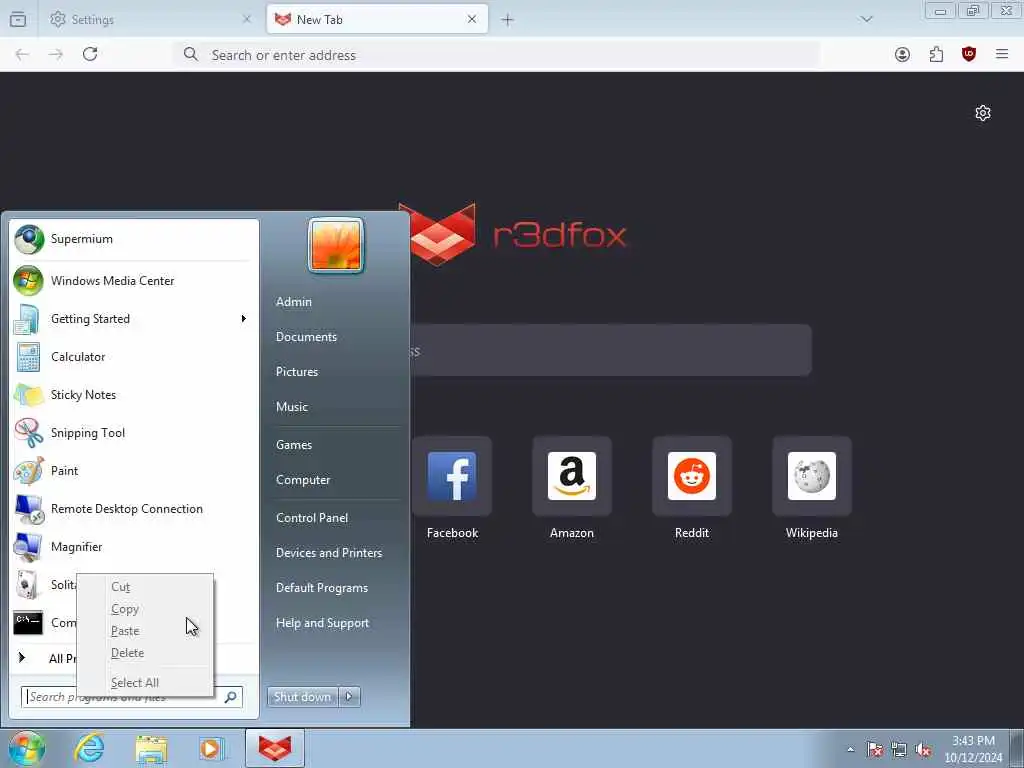Open the browser account icon
The height and width of the screenshot is (768, 1024).
(x=903, y=55)
